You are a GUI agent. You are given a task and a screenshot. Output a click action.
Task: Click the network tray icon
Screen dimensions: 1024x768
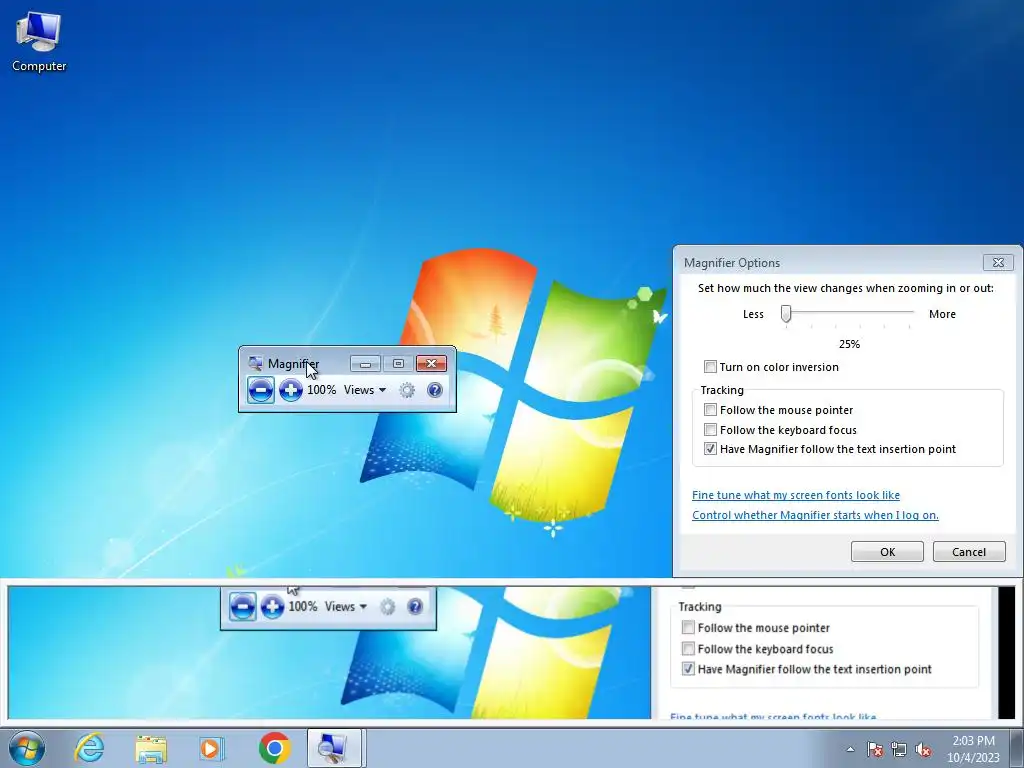pyautogui.click(x=899, y=749)
